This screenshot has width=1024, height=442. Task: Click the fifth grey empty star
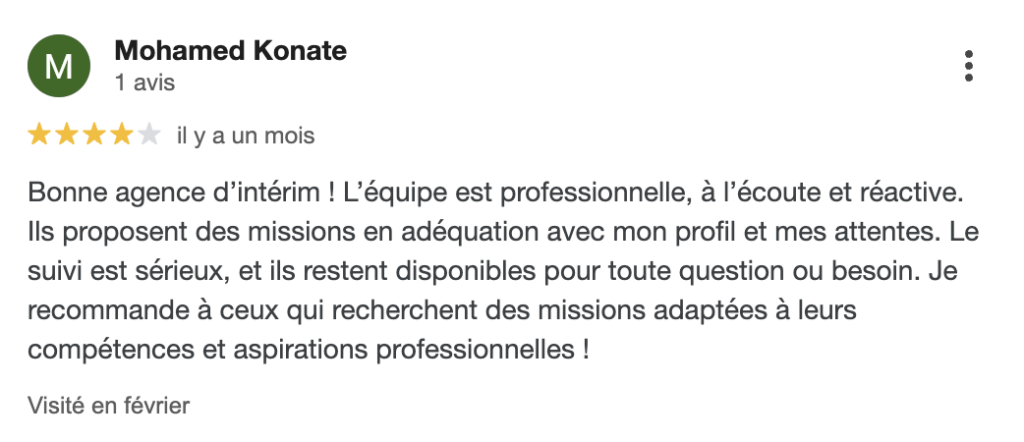click(149, 135)
